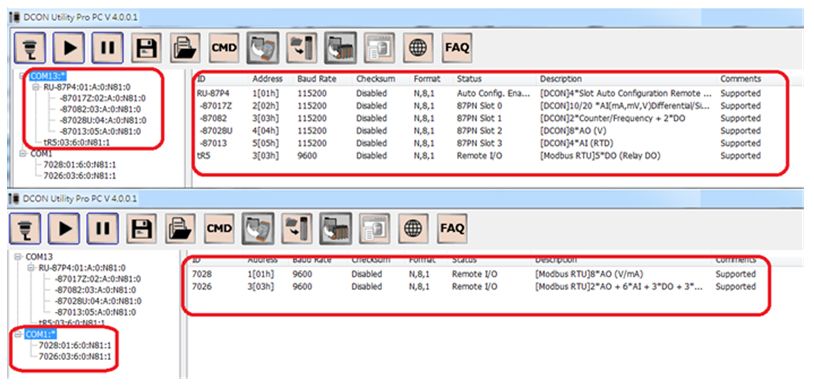814x391 pixels.
Task: Select RU-87P4:01:A:0:N81:0 in bottom tree
Action: pos(82,268)
